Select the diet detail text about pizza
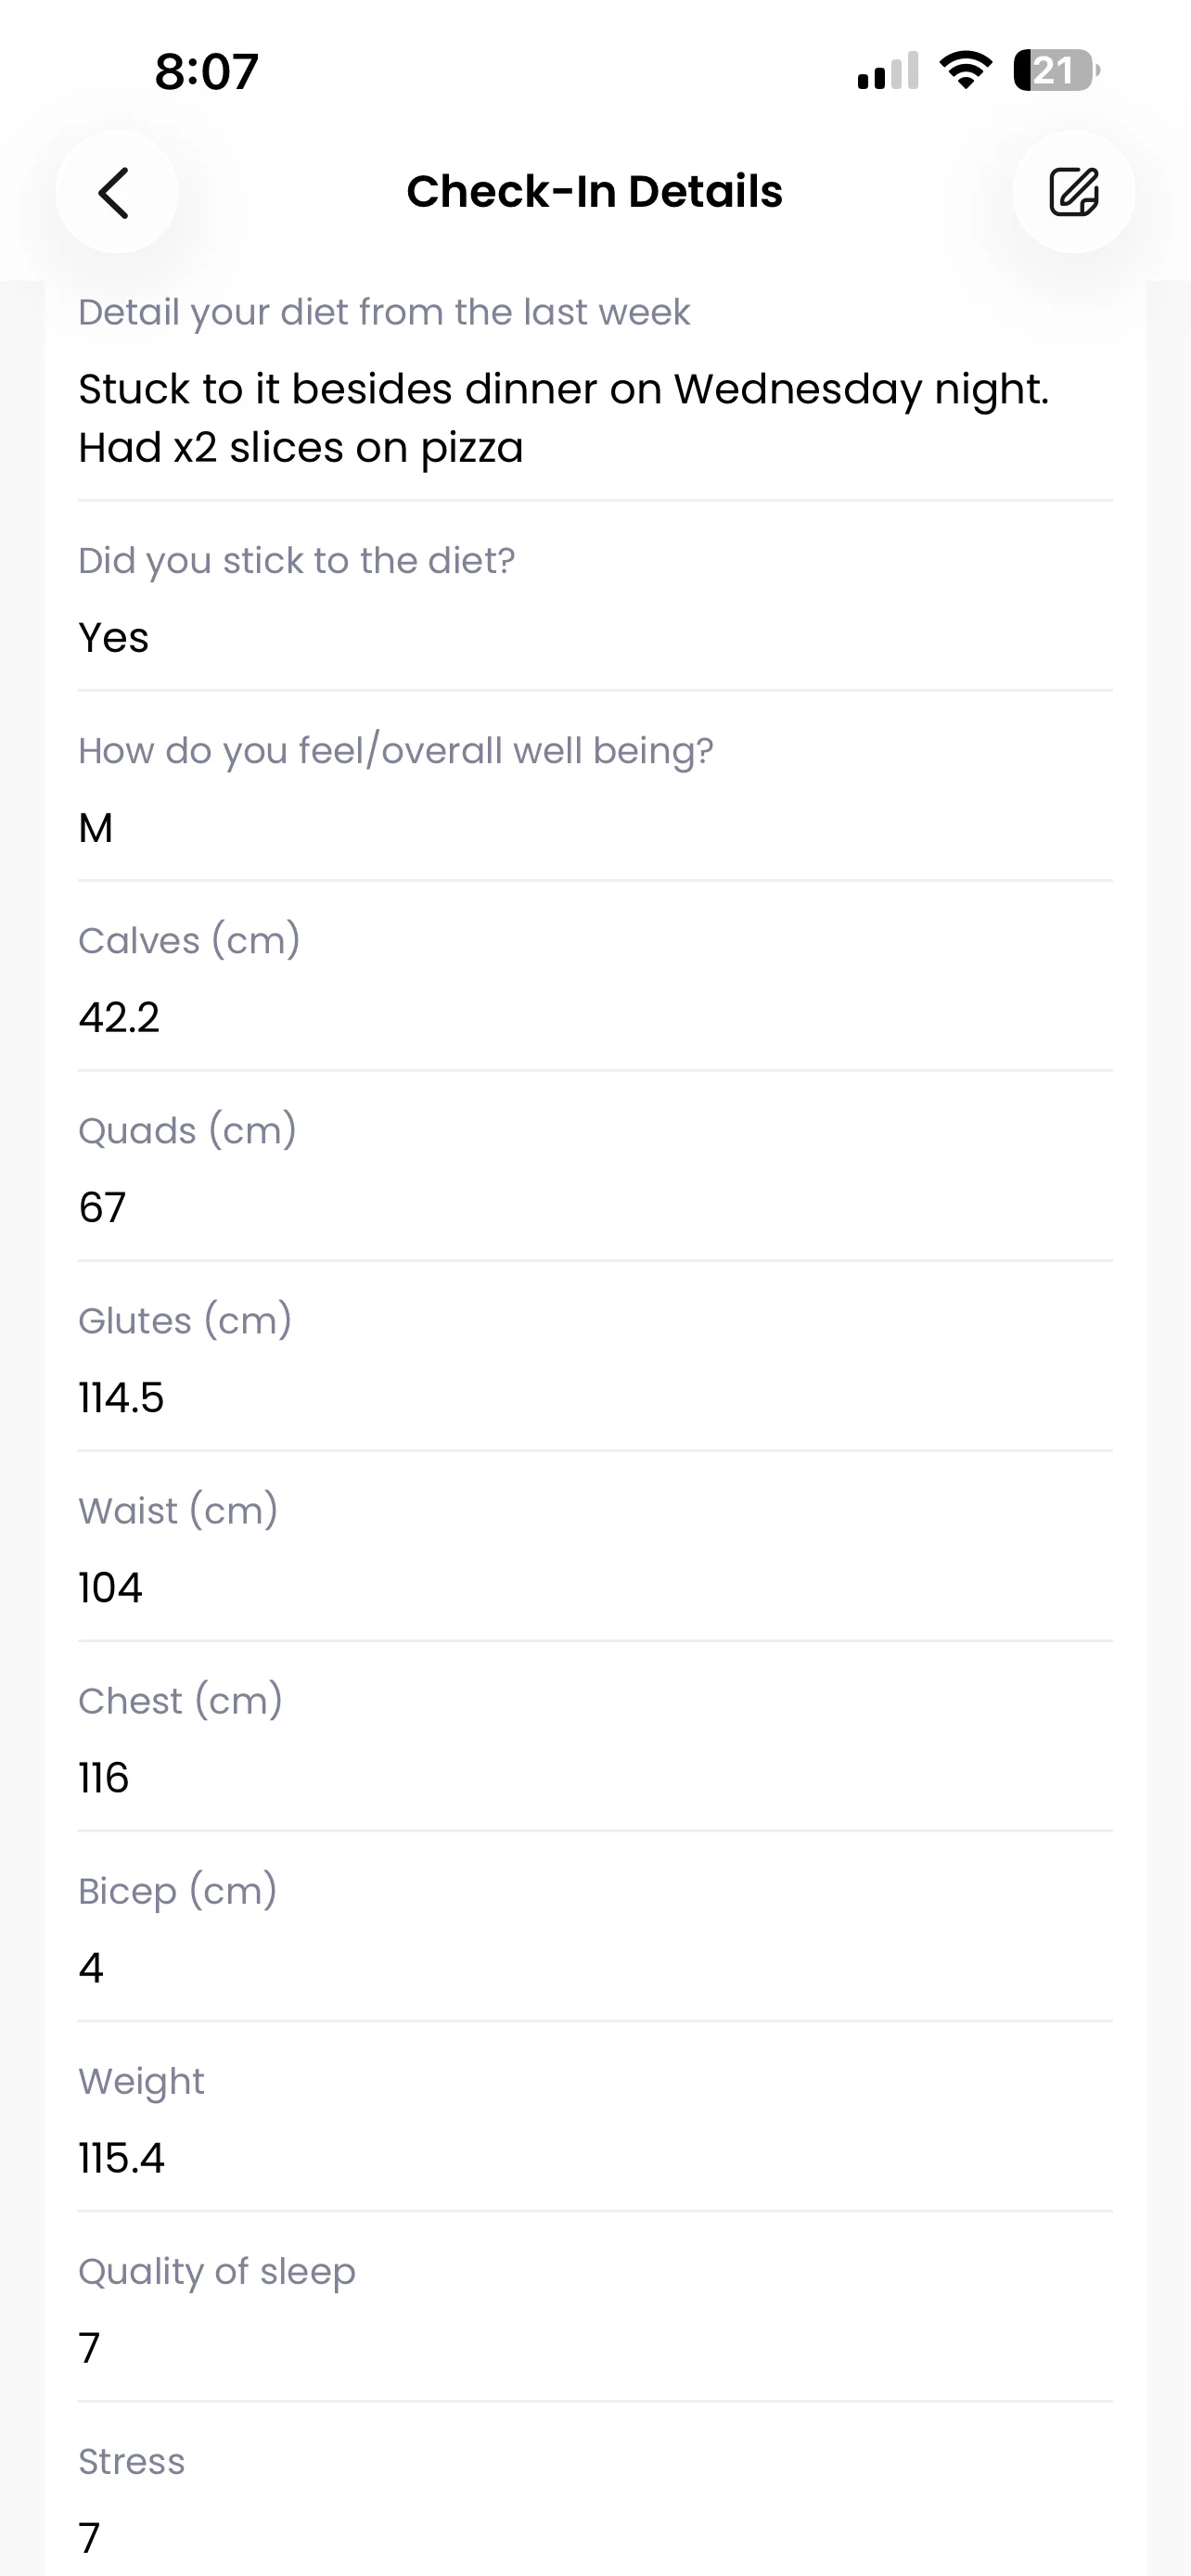The image size is (1191, 2576). point(564,418)
